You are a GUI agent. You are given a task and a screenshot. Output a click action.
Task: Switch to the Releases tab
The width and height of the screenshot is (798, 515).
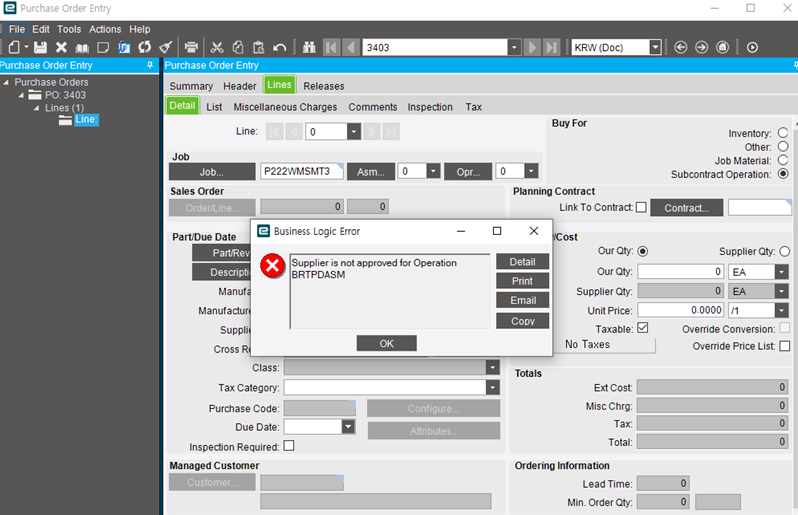point(324,86)
